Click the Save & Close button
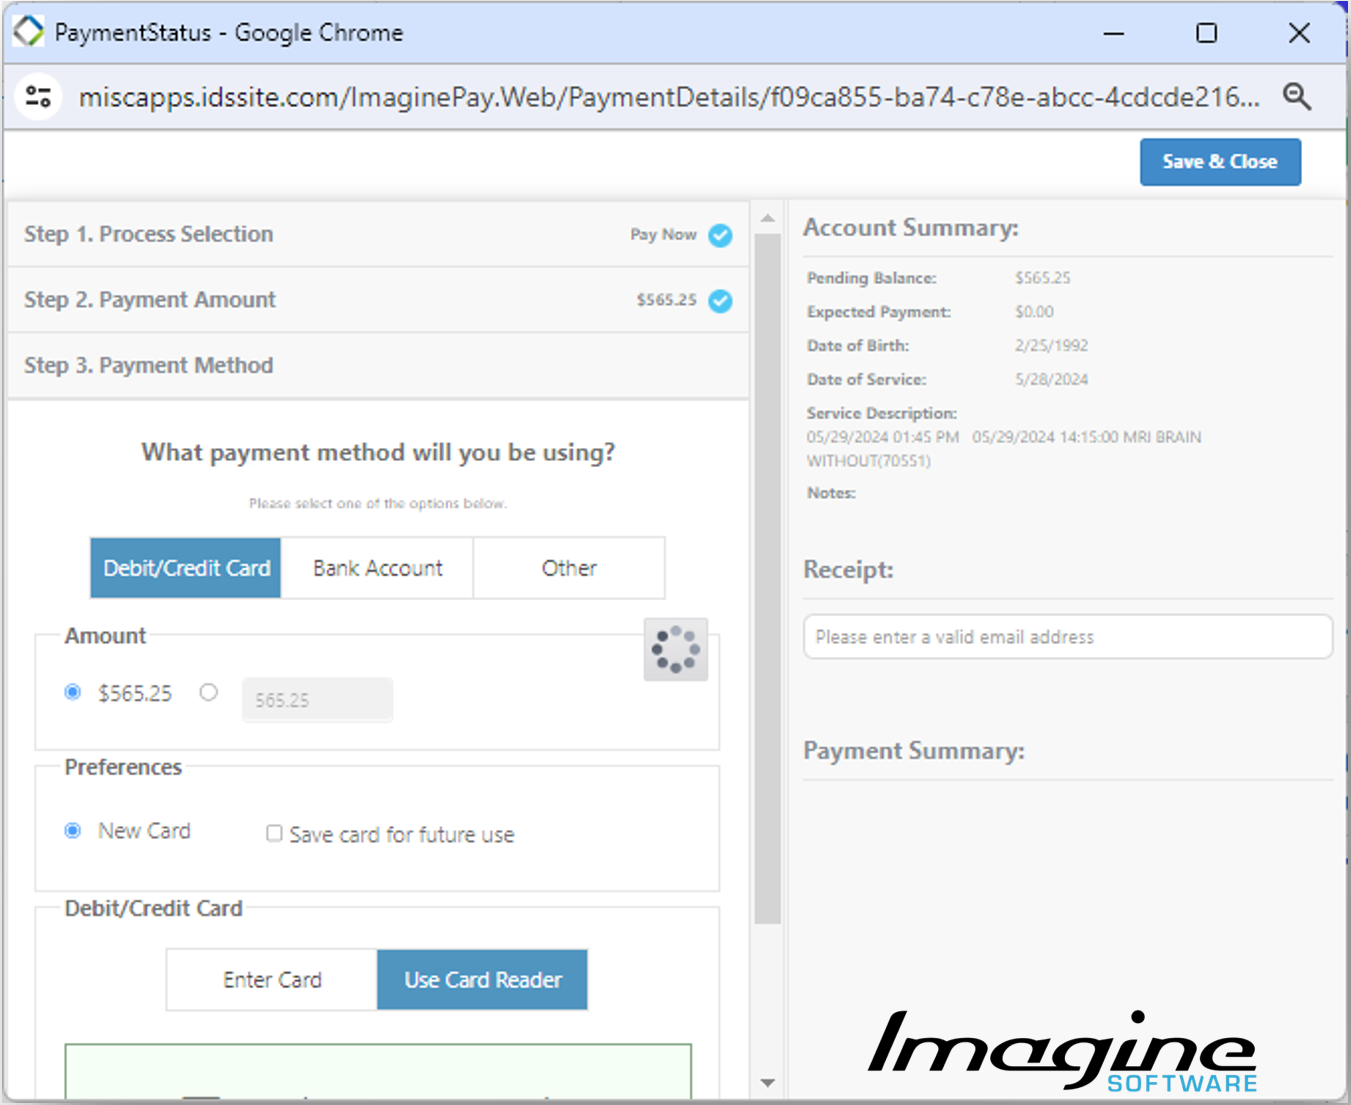 pos(1220,162)
